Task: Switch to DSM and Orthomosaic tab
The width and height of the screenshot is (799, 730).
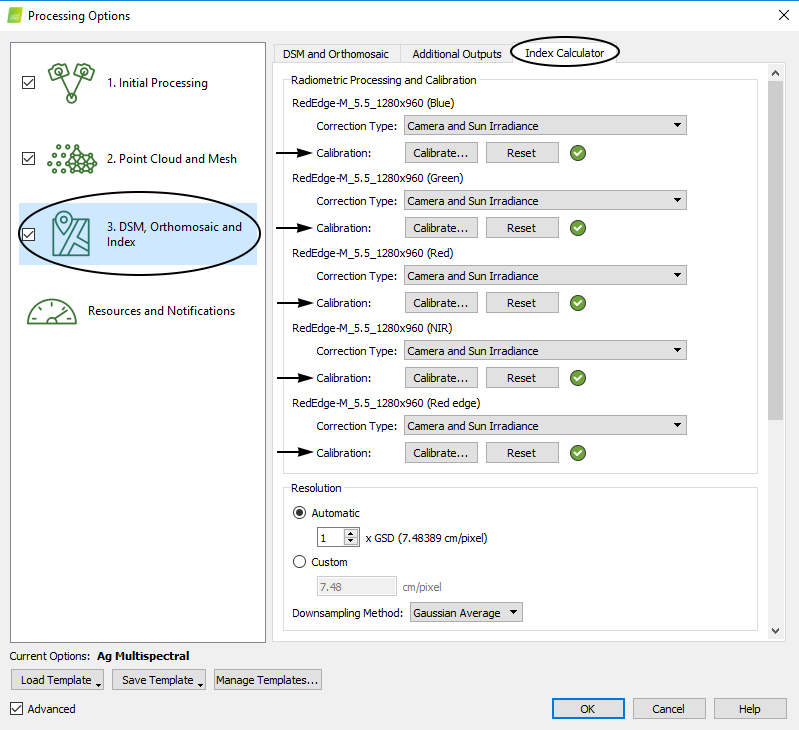Action: coord(335,54)
